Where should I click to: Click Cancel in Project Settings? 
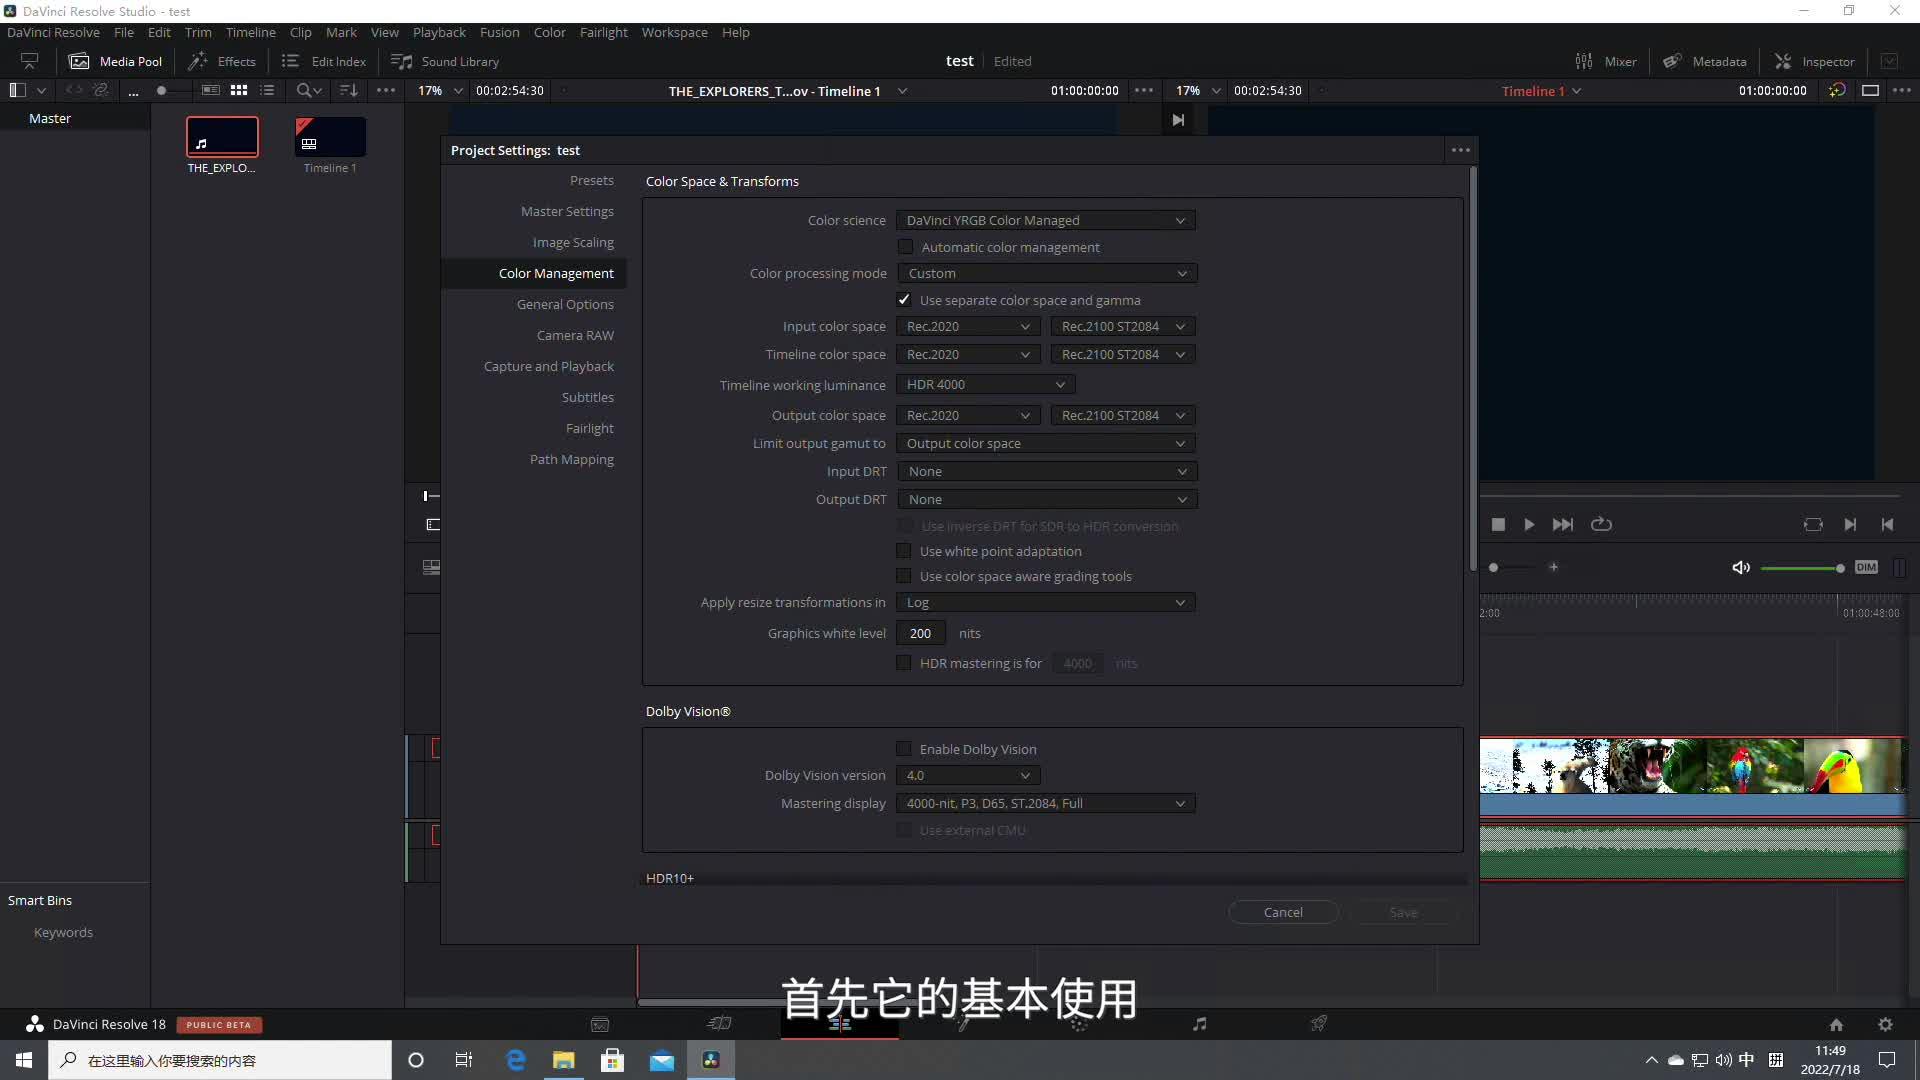(1283, 912)
